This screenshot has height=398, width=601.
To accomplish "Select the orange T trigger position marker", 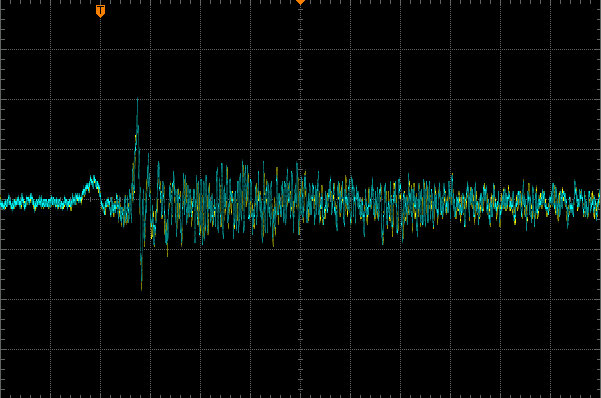I will click(100, 11).
